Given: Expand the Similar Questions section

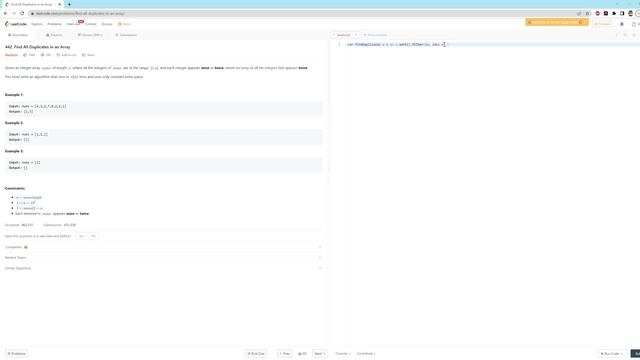Looking at the screenshot, I should [163, 268].
